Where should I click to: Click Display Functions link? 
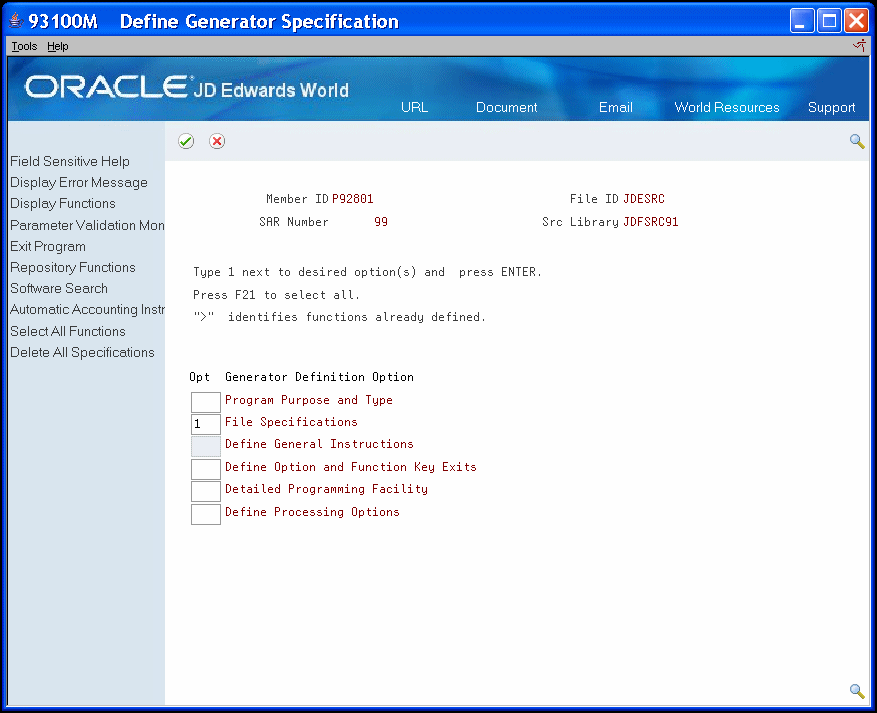(63, 203)
